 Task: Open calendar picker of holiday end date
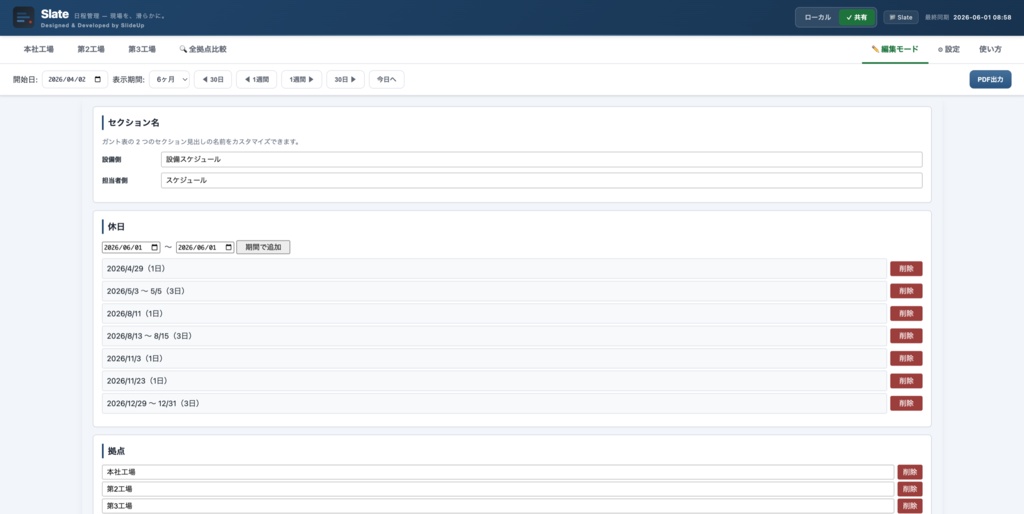(x=229, y=248)
